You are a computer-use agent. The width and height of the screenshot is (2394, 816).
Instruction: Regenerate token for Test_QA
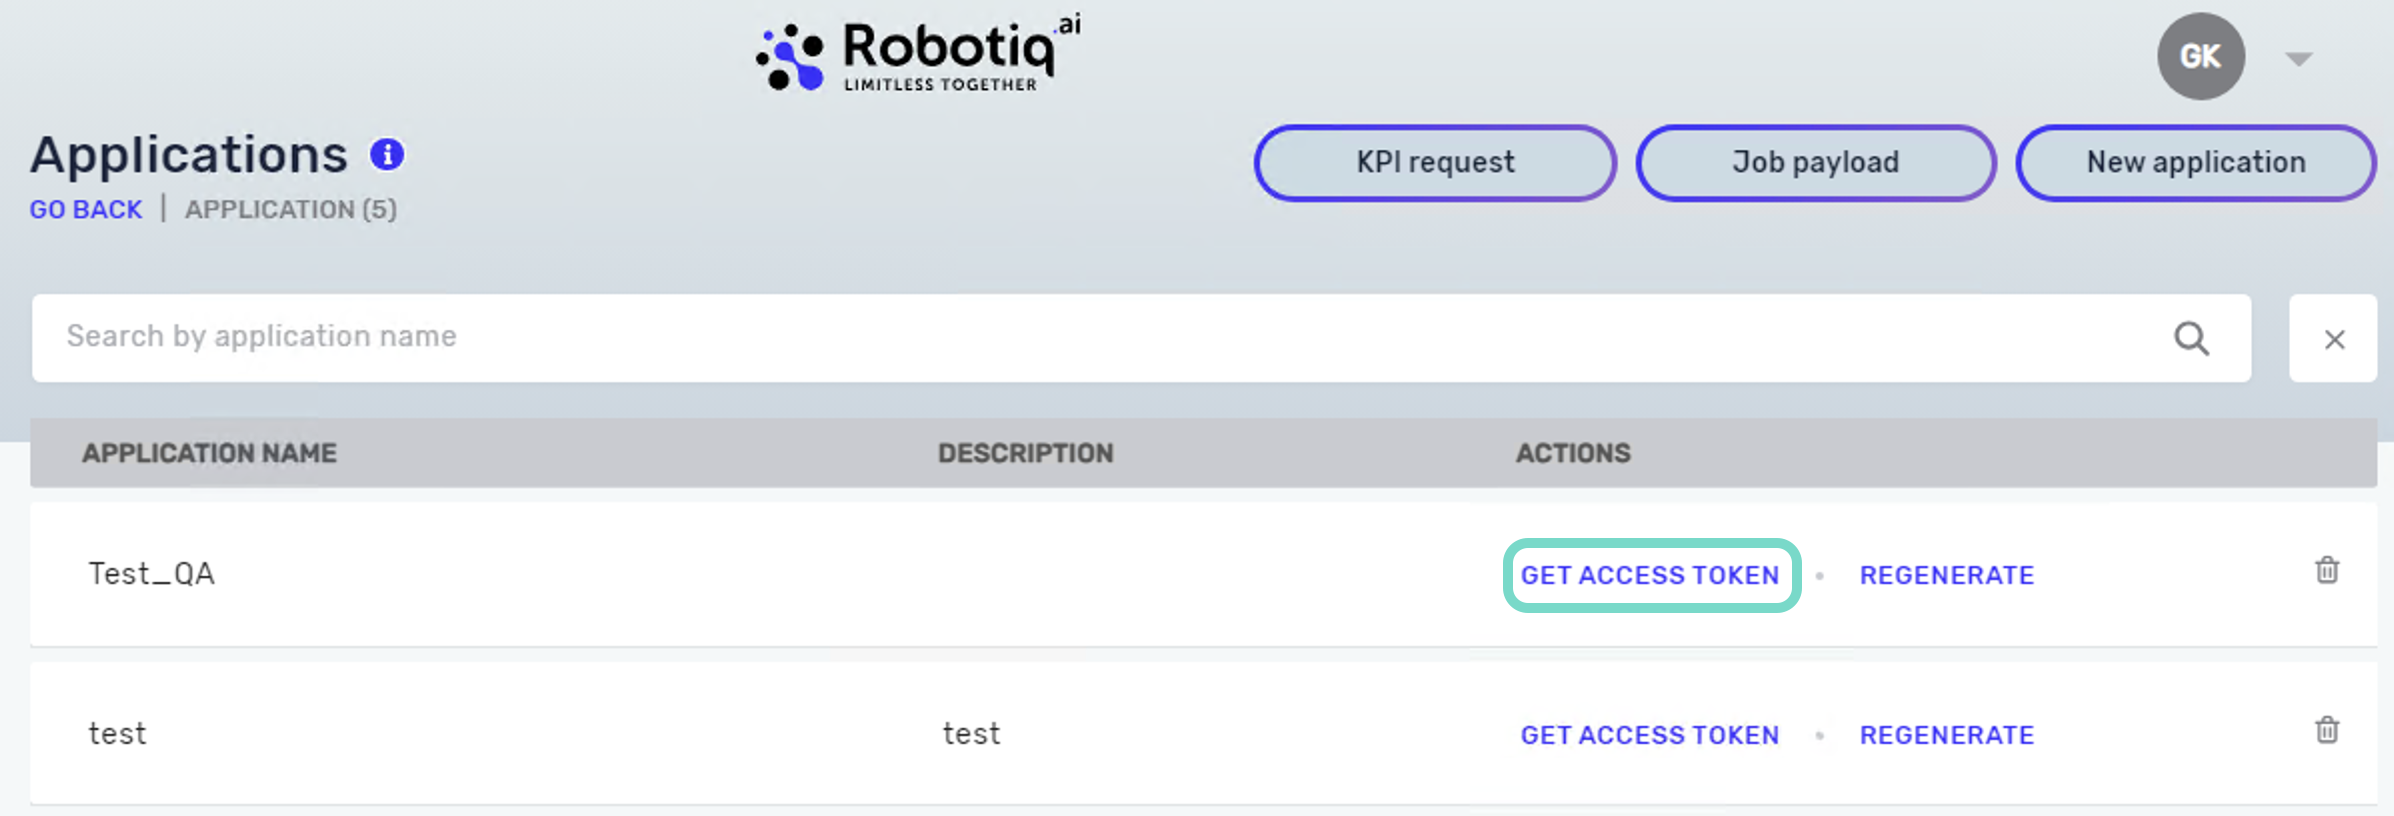point(1947,575)
